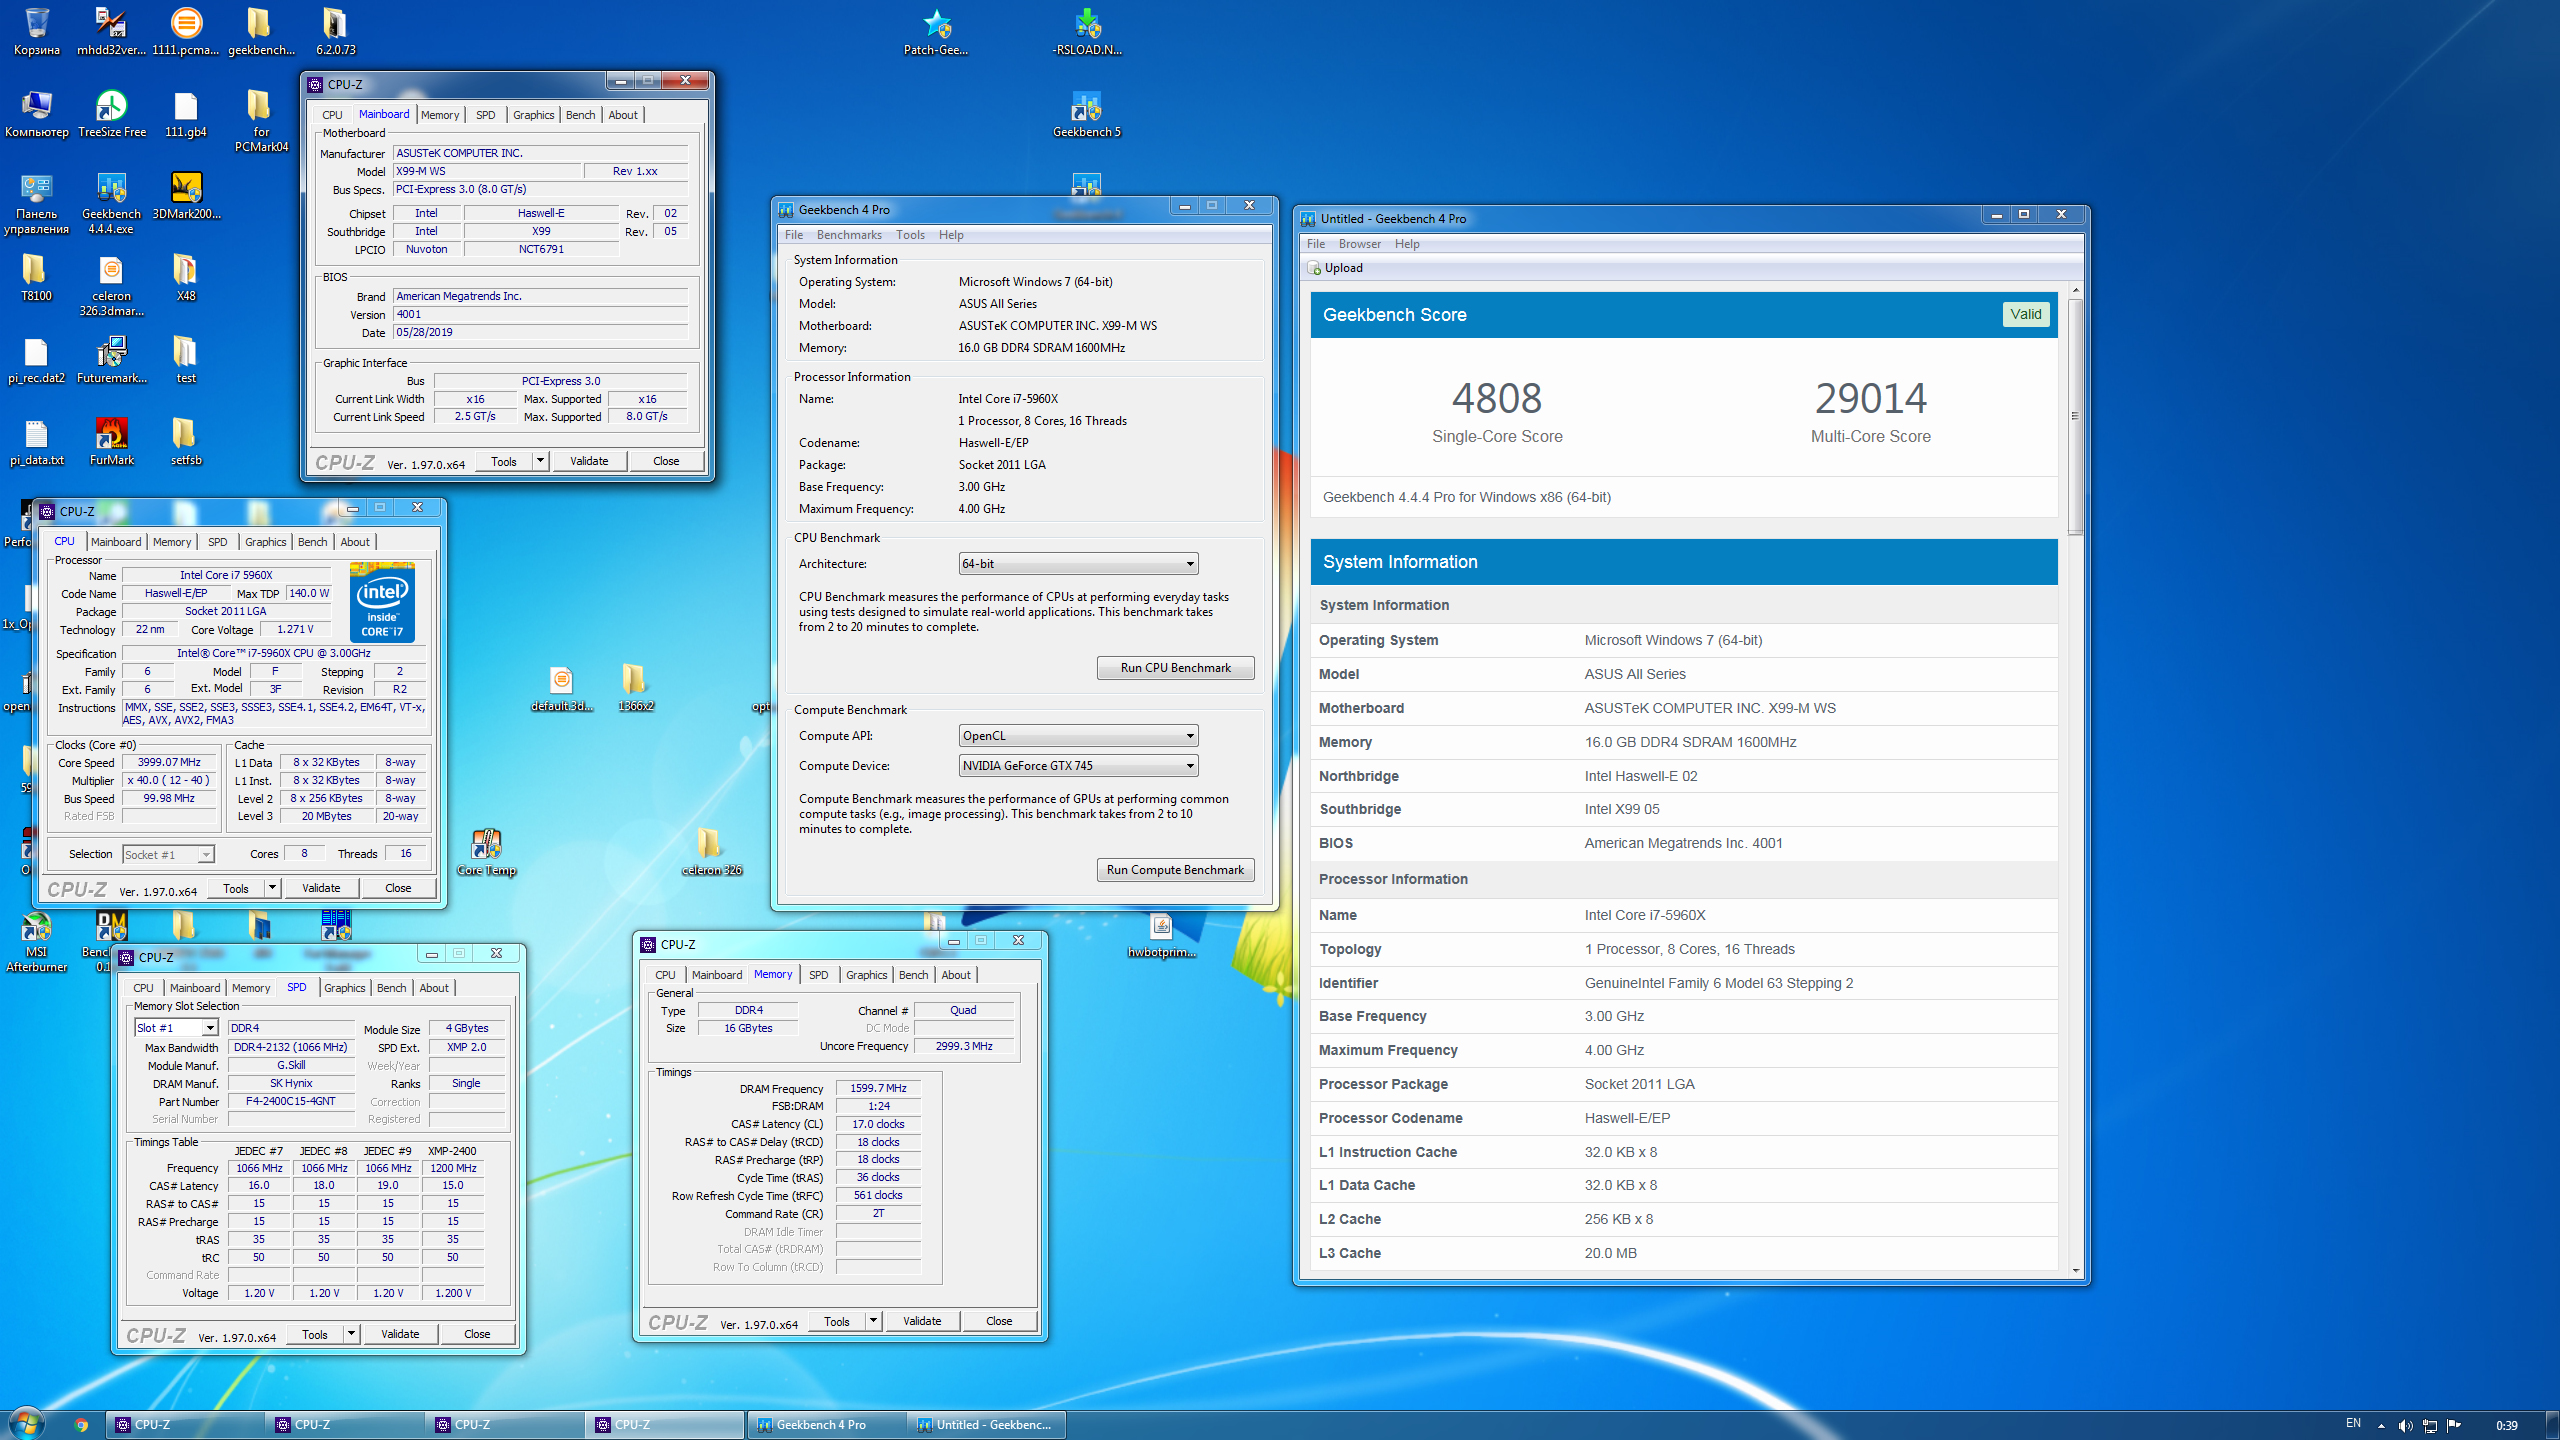Open the Help menu in Geekbench 4 Pro
The width and height of the screenshot is (2560, 1440).
[x=951, y=235]
